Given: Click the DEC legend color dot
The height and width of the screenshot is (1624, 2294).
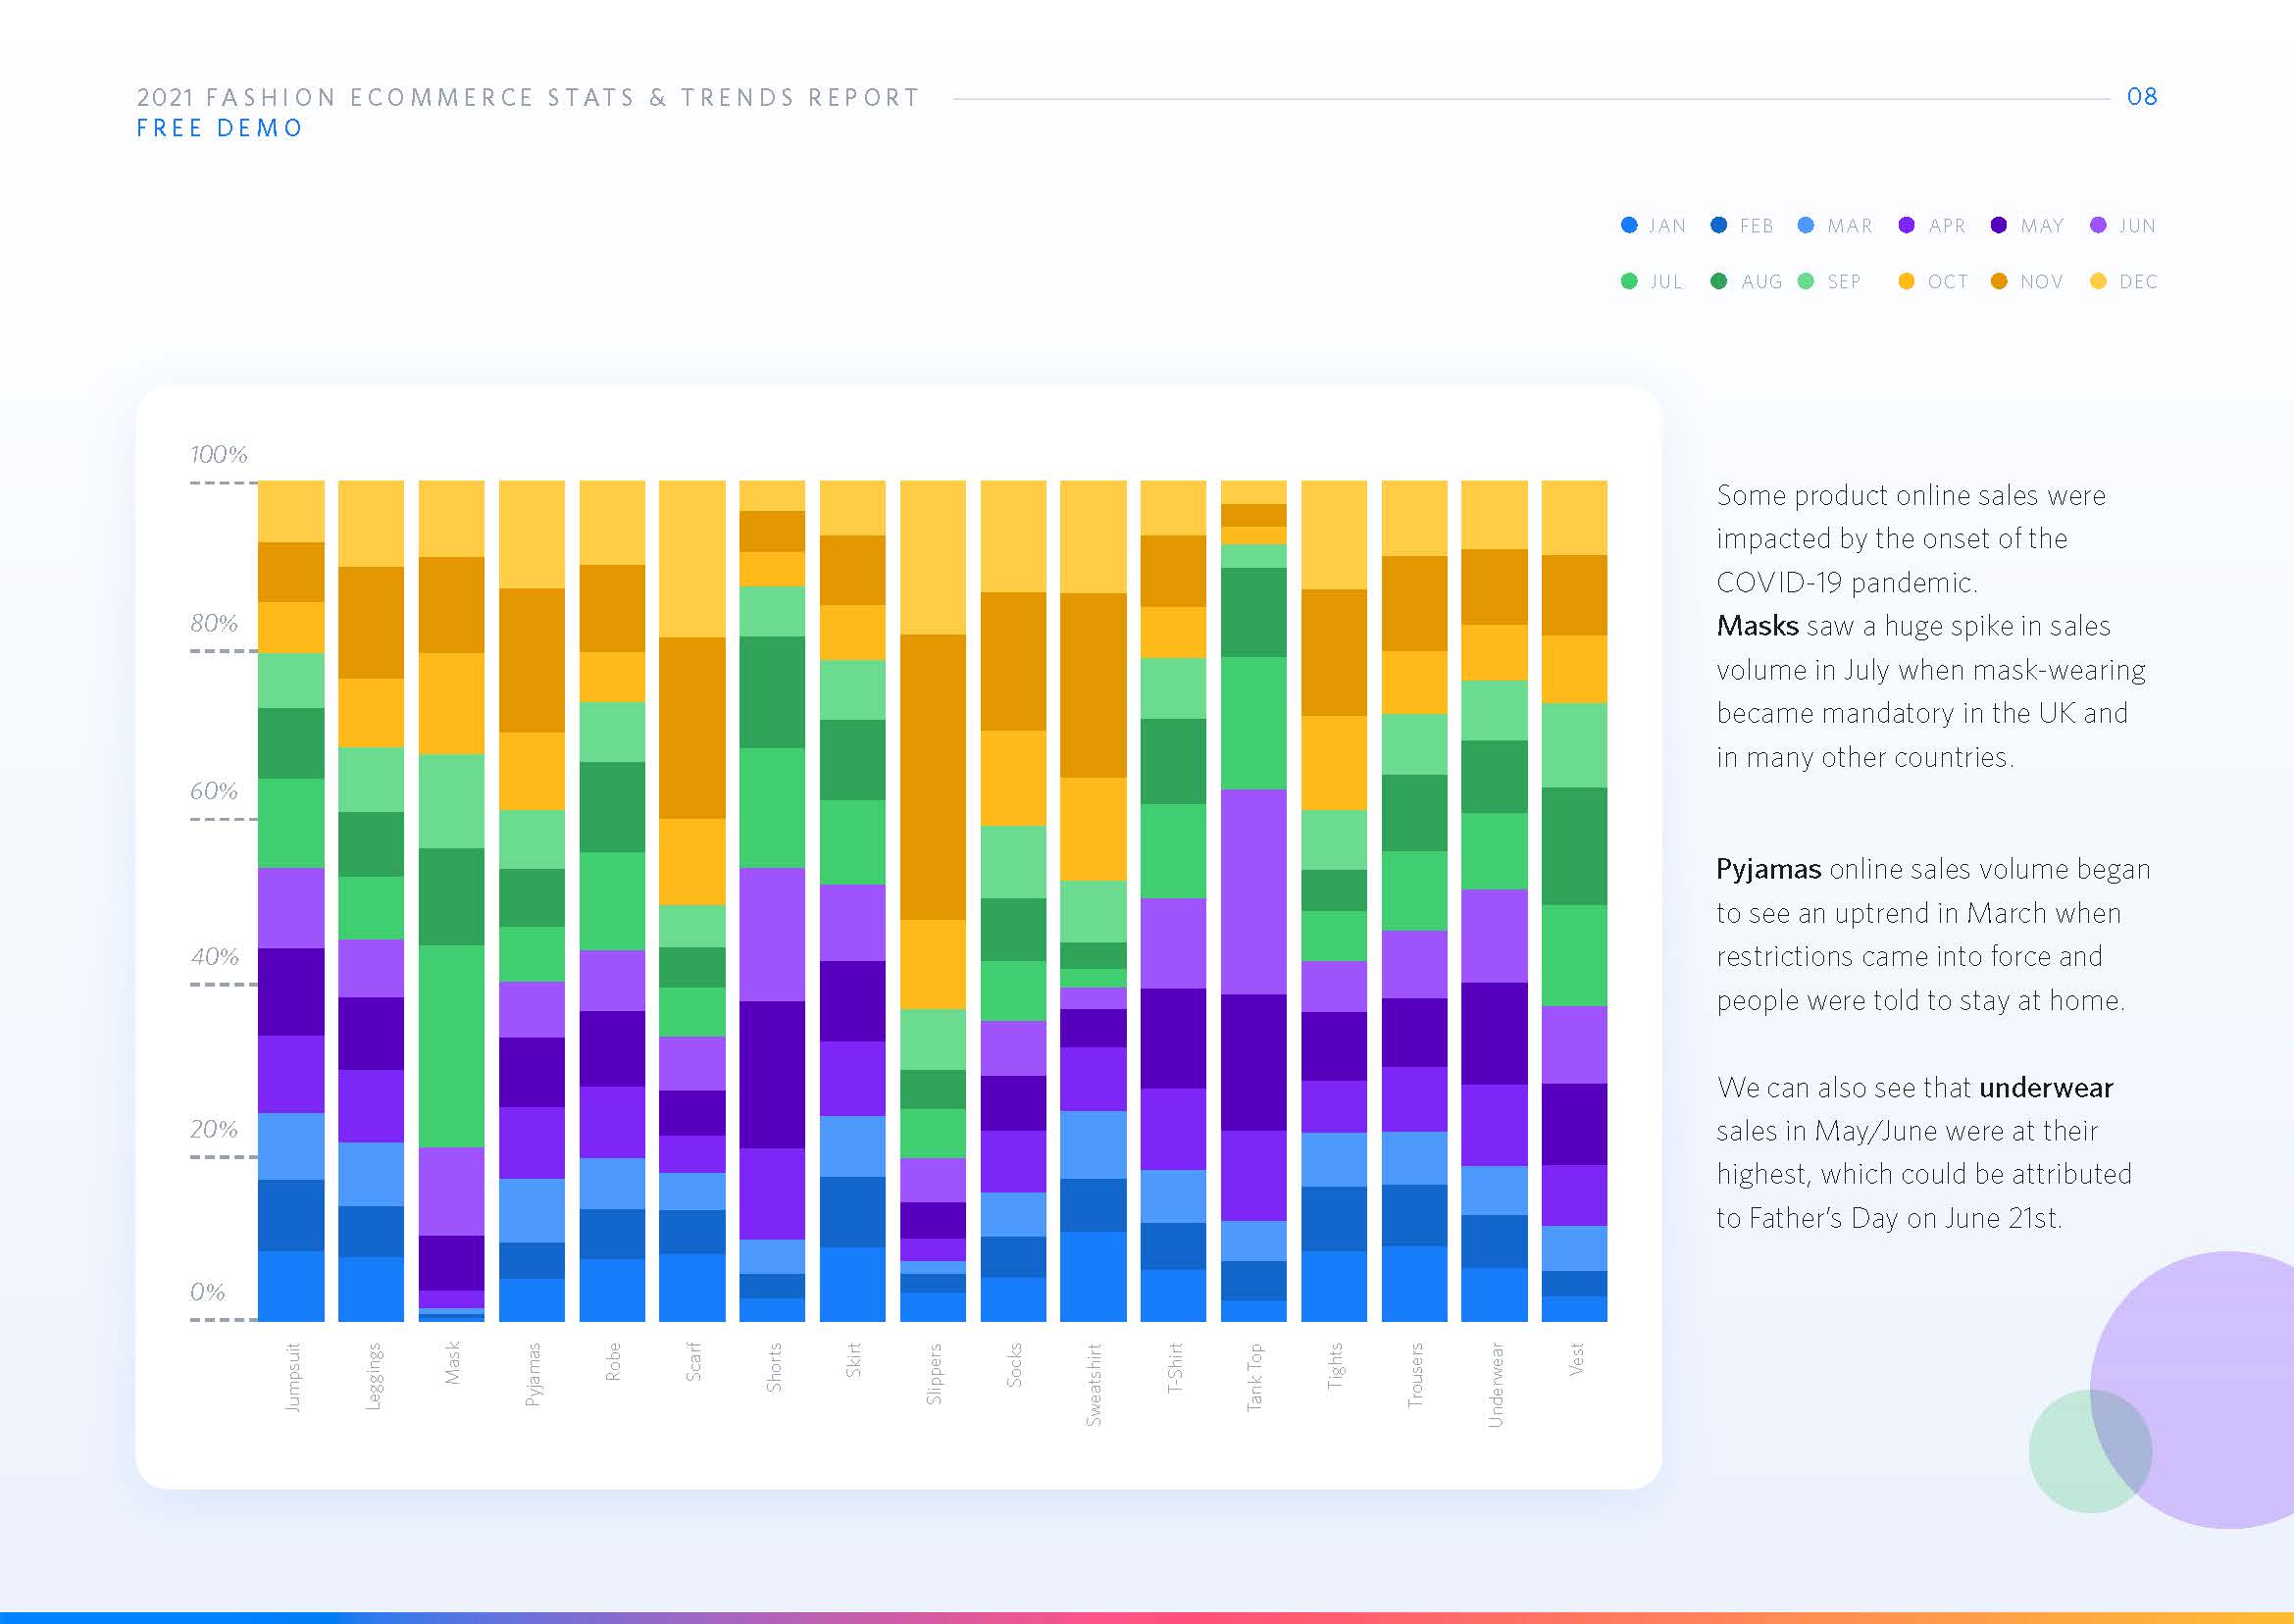Looking at the screenshot, I should click(2099, 281).
